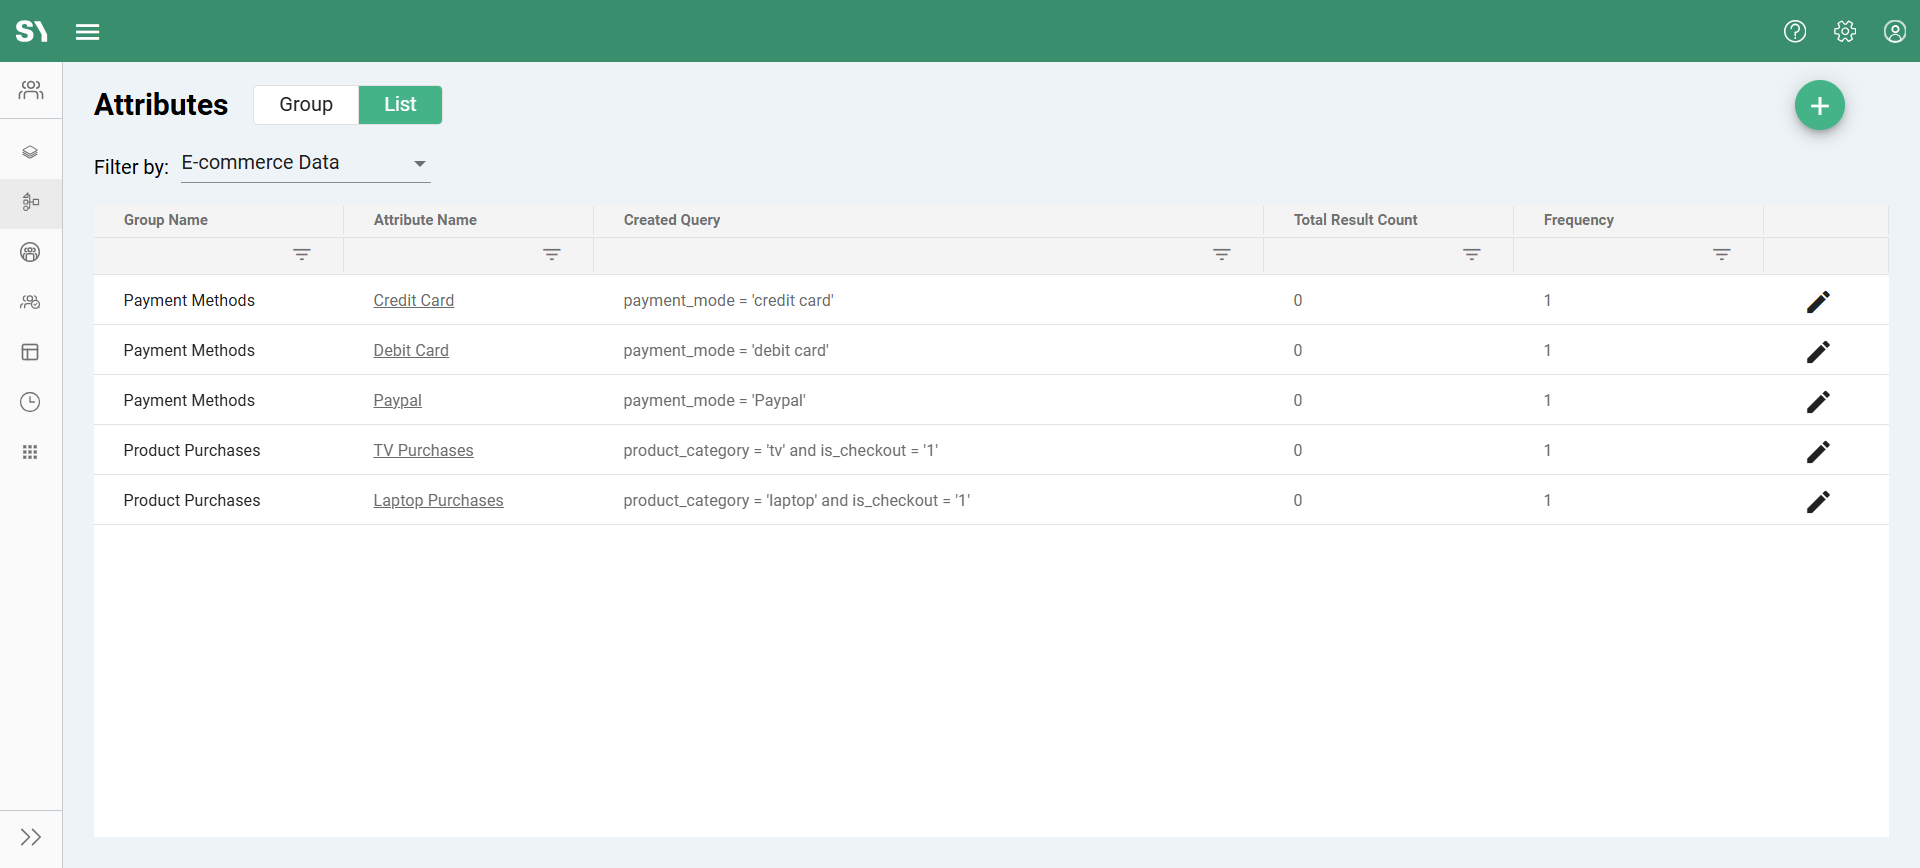Open the E-commerce Data filter dropdown
This screenshot has width=1920, height=868.
pyautogui.click(x=305, y=163)
